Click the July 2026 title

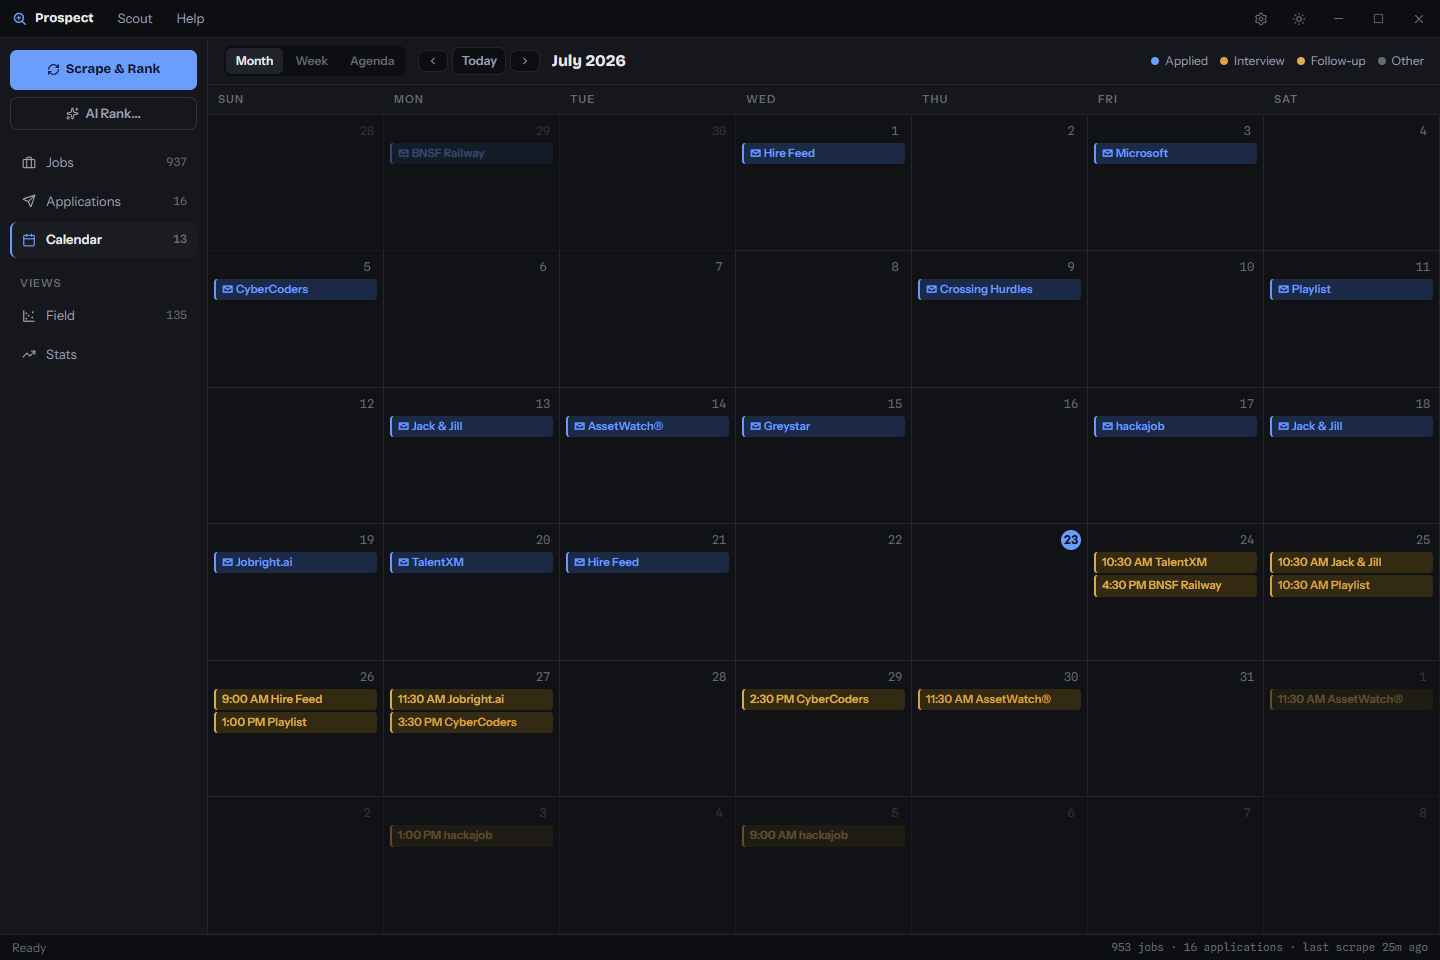click(588, 61)
